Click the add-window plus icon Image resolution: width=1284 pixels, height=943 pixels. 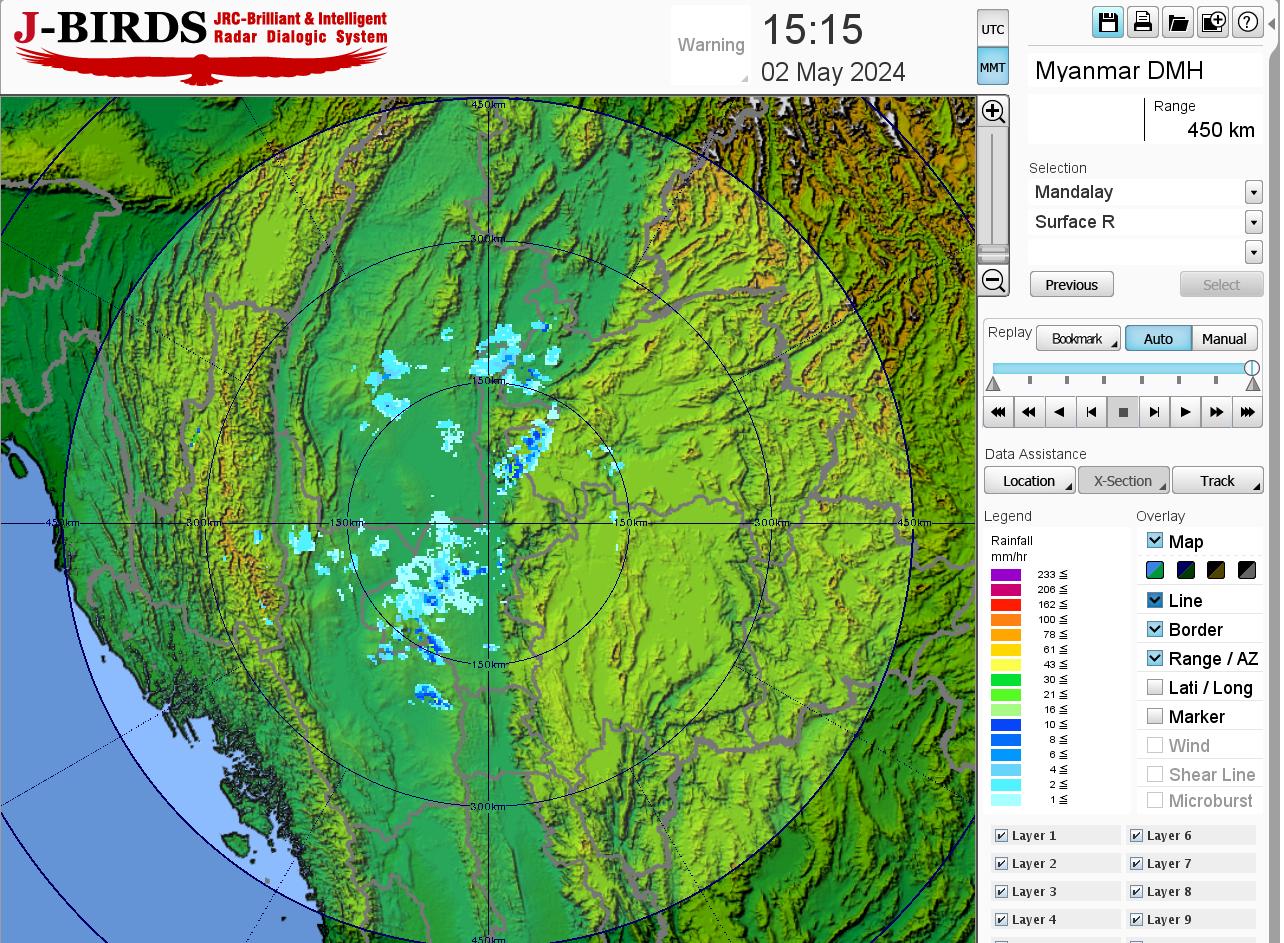click(1213, 22)
